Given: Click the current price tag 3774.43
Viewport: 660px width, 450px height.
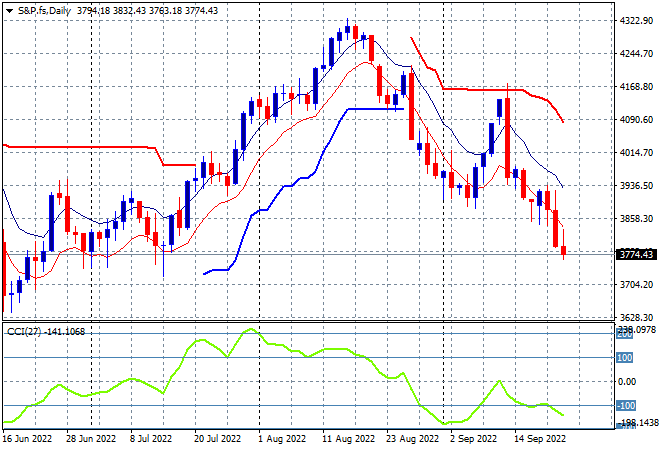Looking at the screenshot, I should 636,254.
